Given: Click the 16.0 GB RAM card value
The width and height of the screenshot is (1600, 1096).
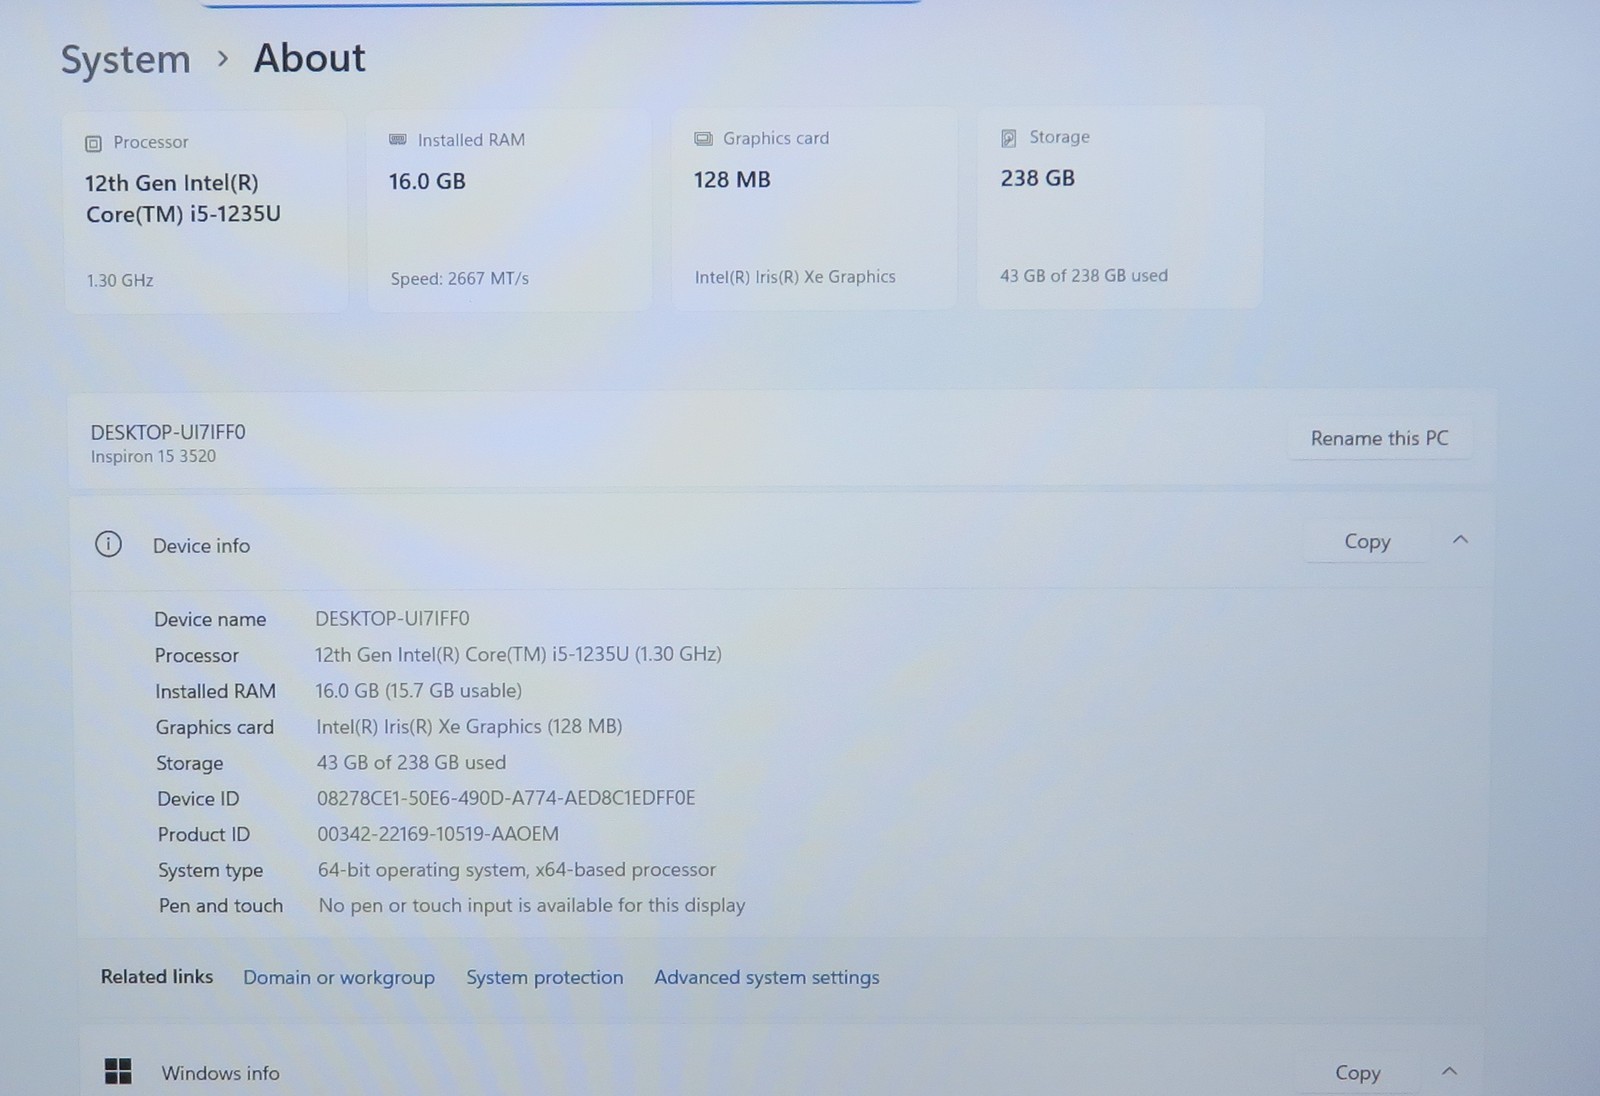Looking at the screenshot, I should 427,181.
